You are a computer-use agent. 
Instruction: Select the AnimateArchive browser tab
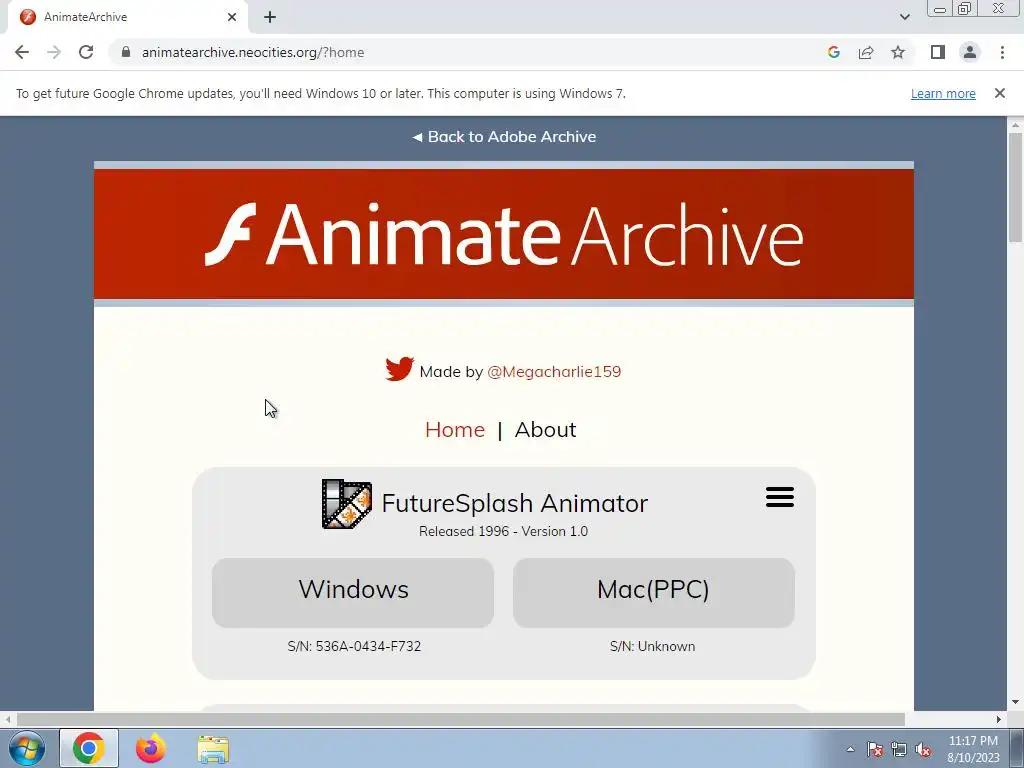[127, 17]
